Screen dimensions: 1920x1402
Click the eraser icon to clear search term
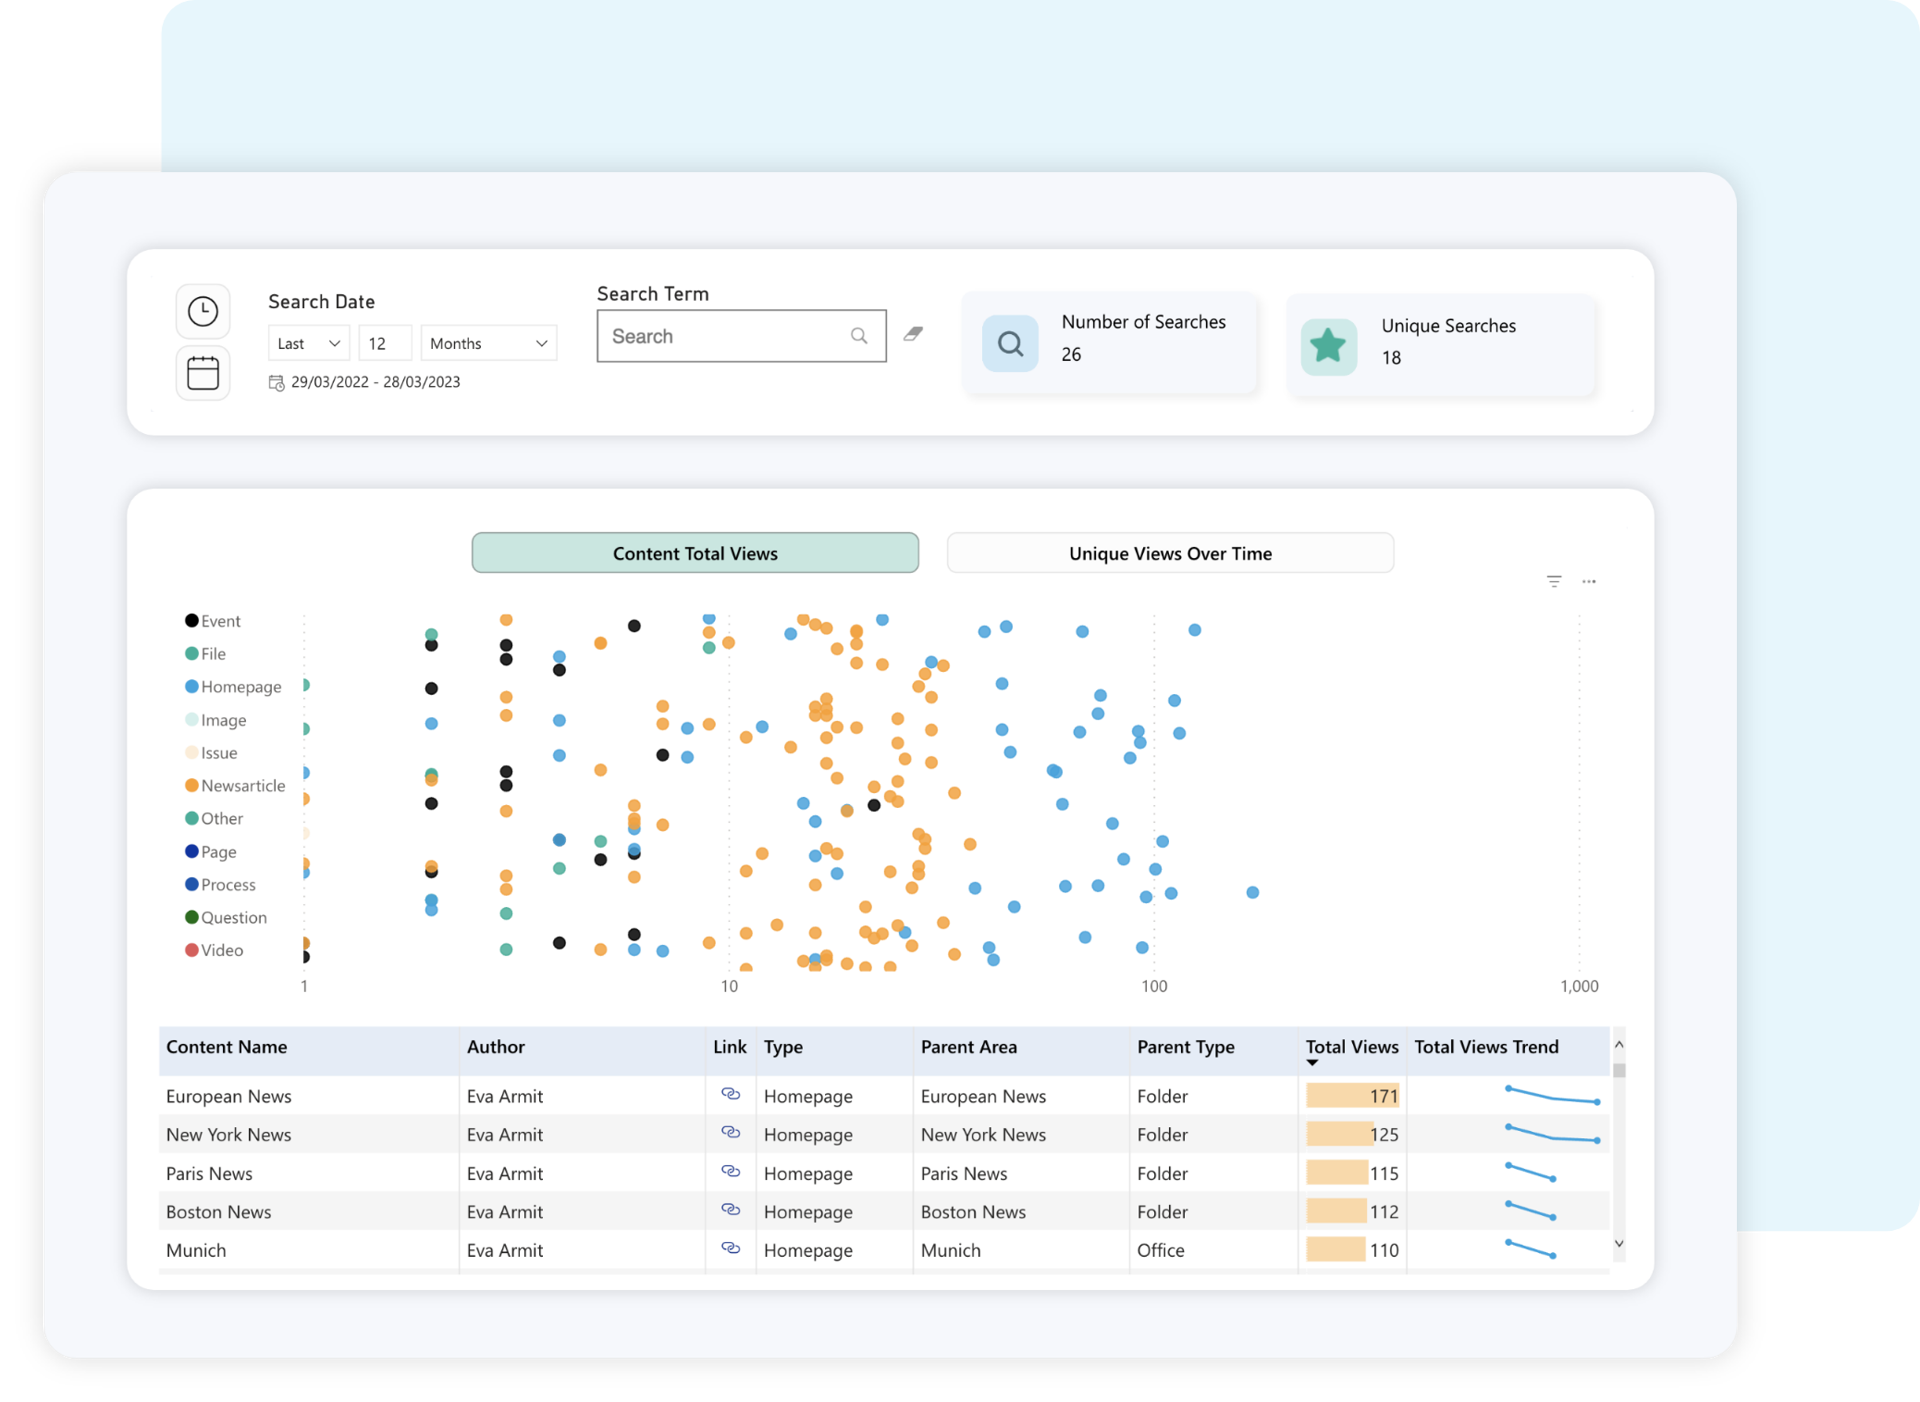[x=913, y=334]
